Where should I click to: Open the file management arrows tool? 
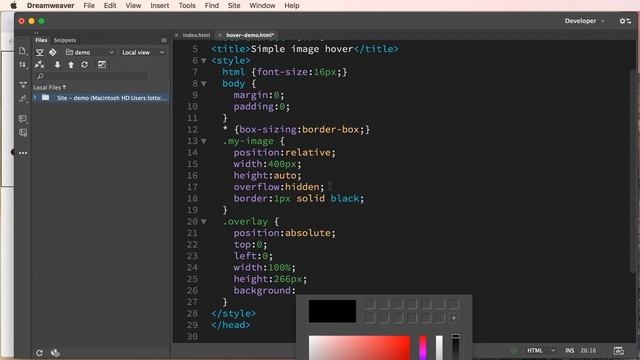point(22,64)
